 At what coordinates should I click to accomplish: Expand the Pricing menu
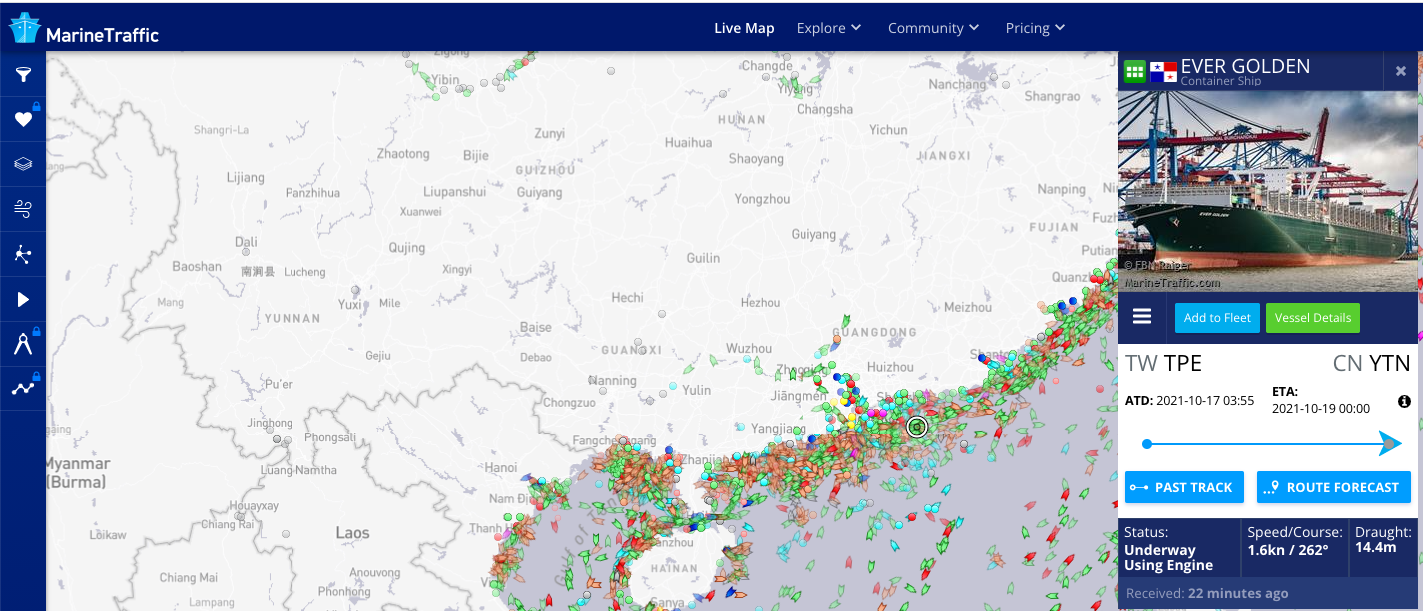click(x=1036, y=28)
